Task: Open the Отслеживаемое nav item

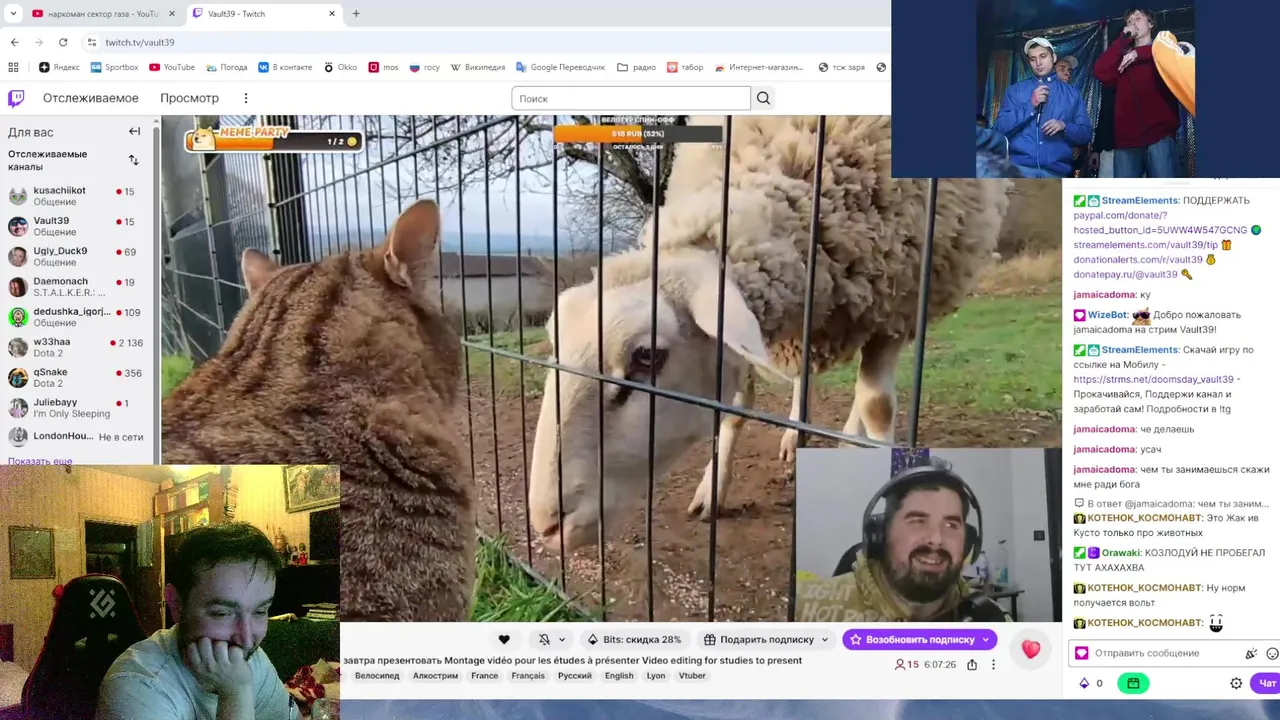Action: [90, 98]
